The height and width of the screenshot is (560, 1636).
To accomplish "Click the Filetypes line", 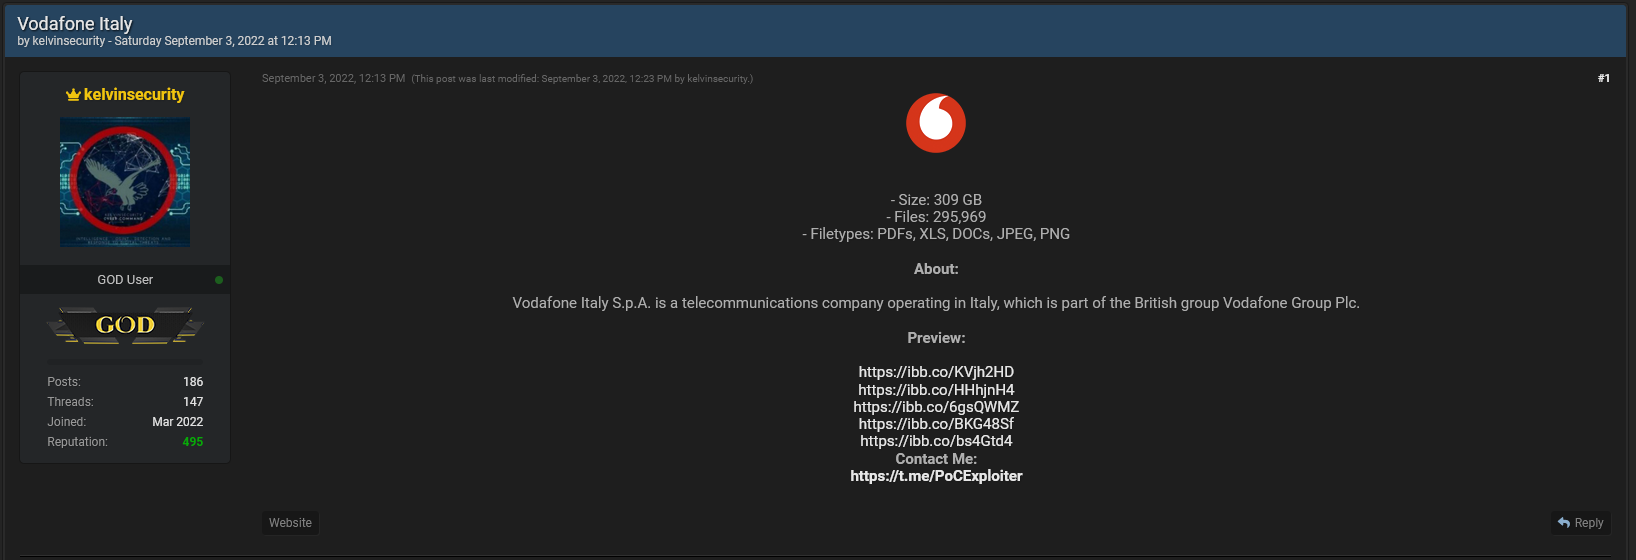I will click(936, 234).
